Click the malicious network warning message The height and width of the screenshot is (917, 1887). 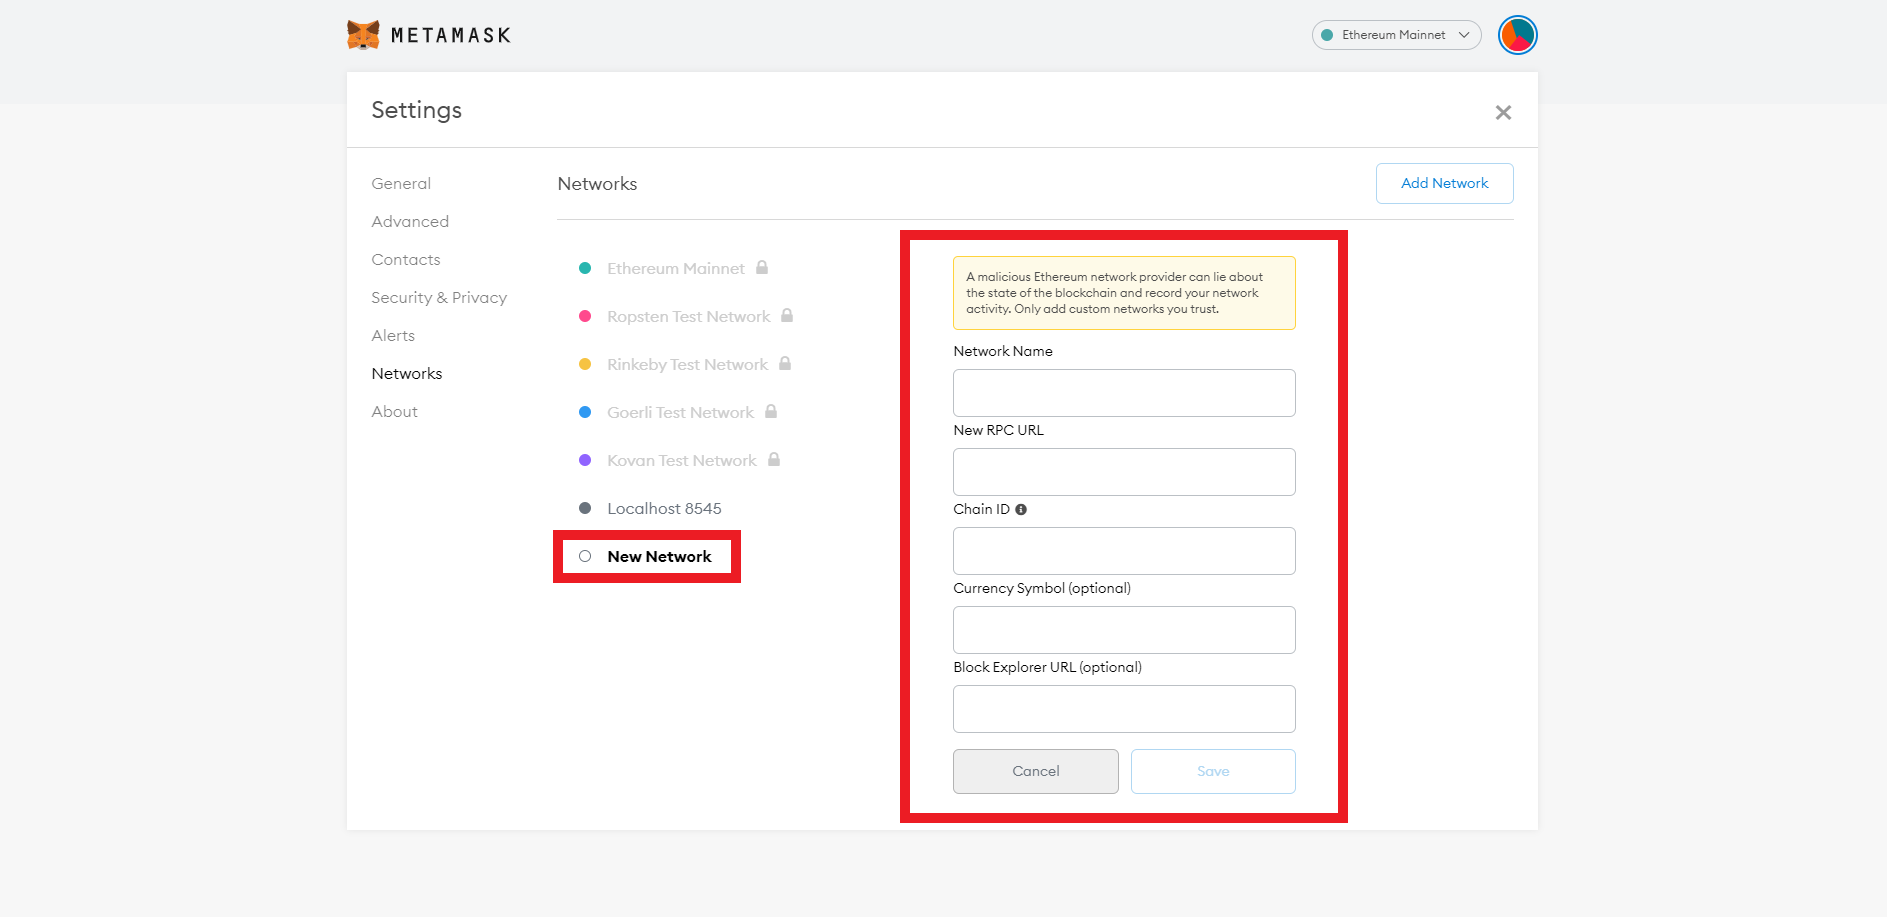tap(1124, 293)
